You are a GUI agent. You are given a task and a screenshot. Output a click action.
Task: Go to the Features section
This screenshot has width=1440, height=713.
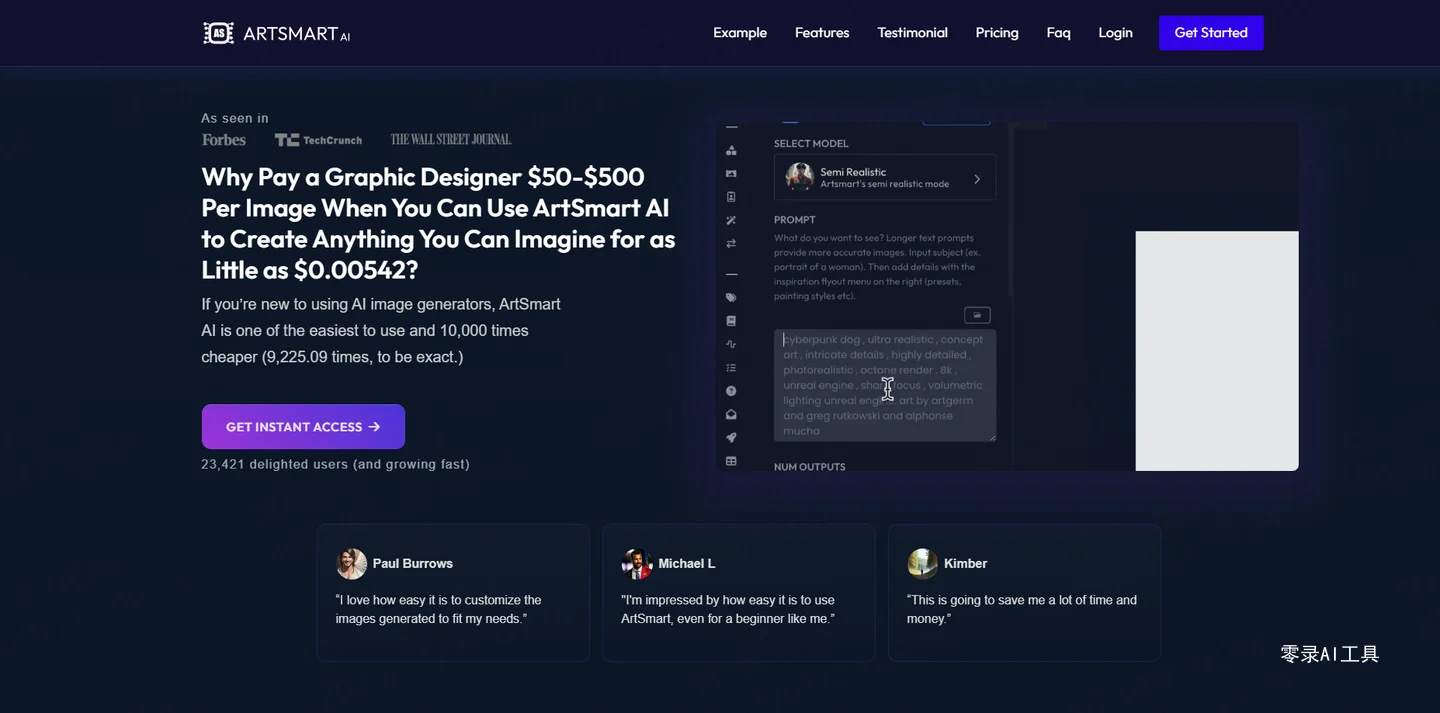tap(822, 33)
